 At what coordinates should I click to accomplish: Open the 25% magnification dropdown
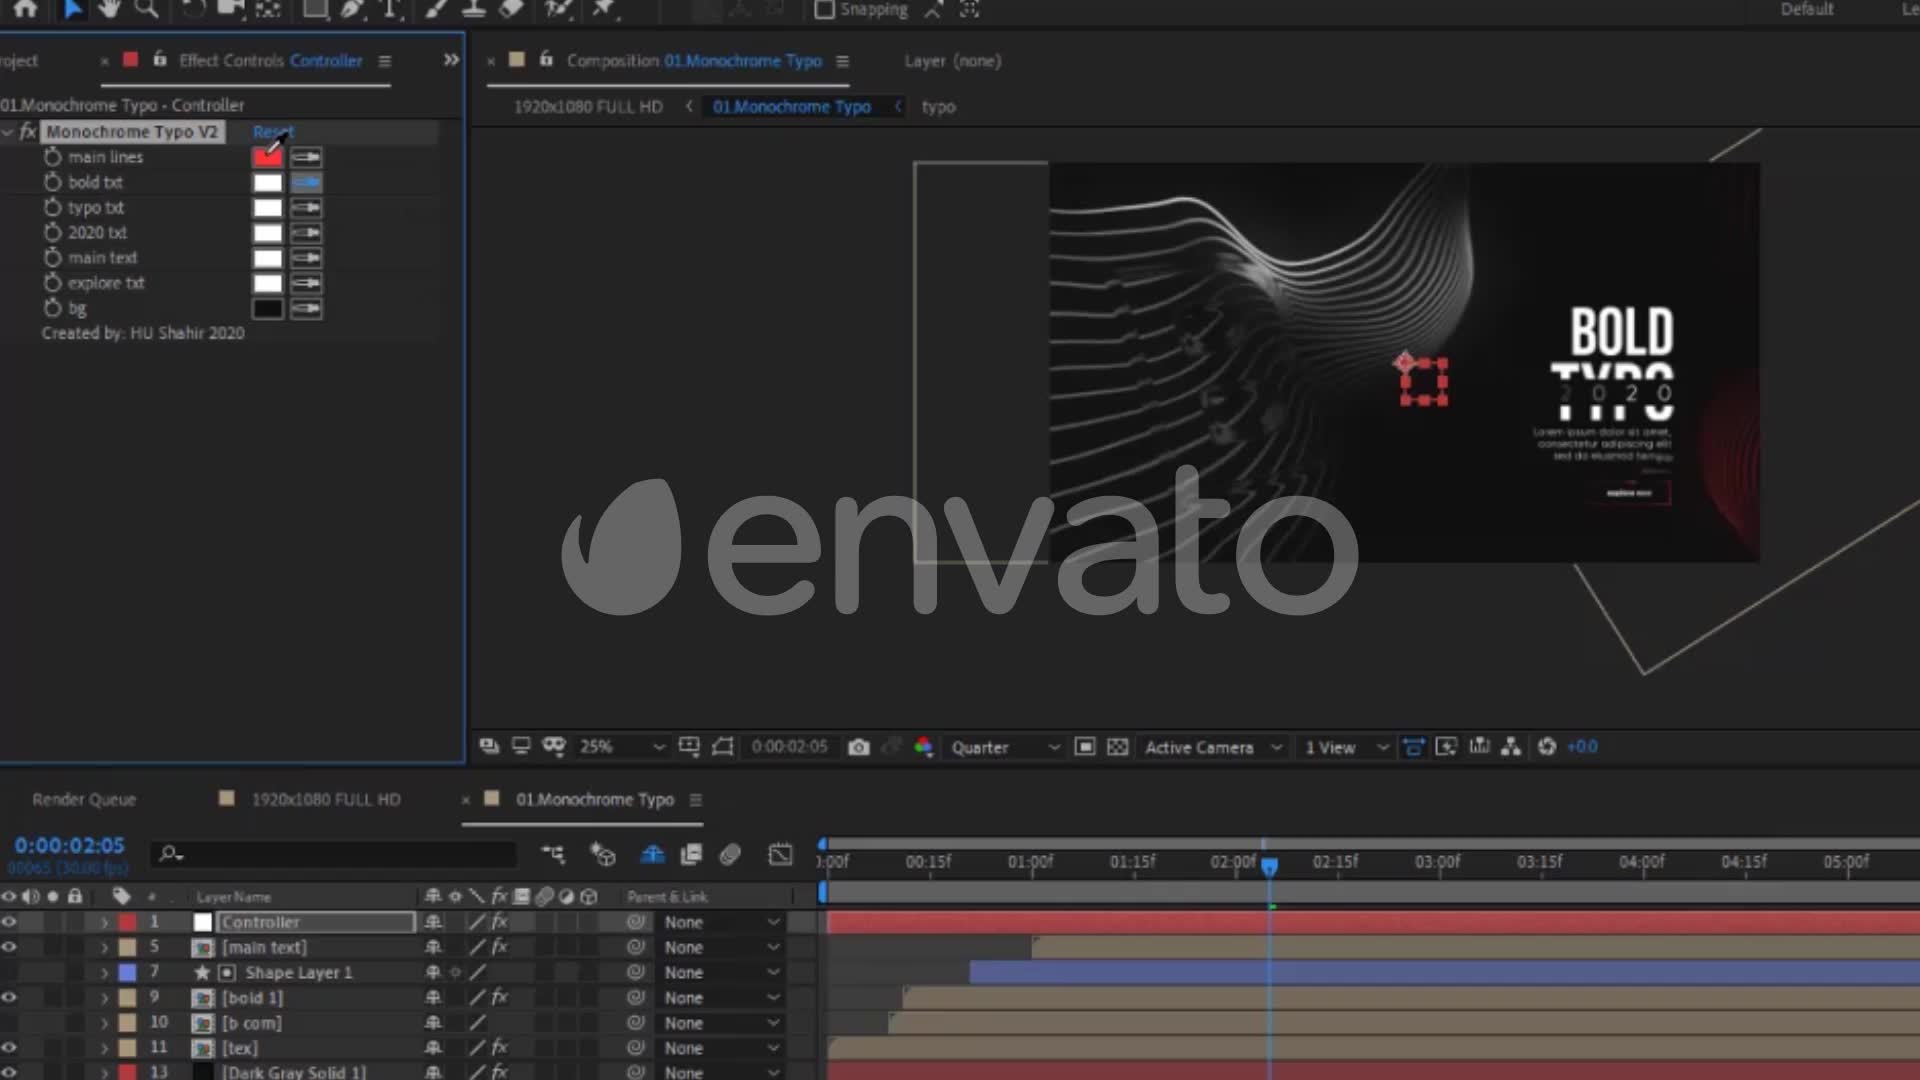click(x=622, y=747)
